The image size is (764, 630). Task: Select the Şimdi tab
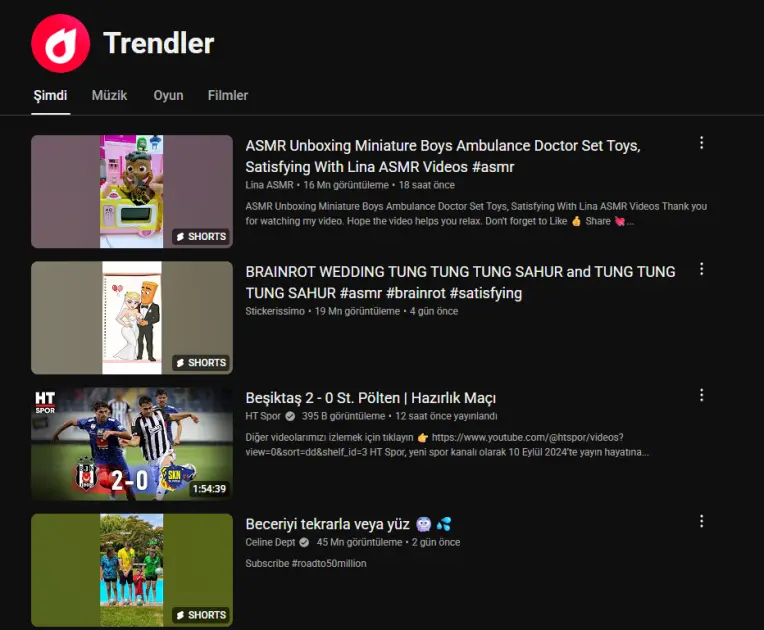[x=50, y=95]
